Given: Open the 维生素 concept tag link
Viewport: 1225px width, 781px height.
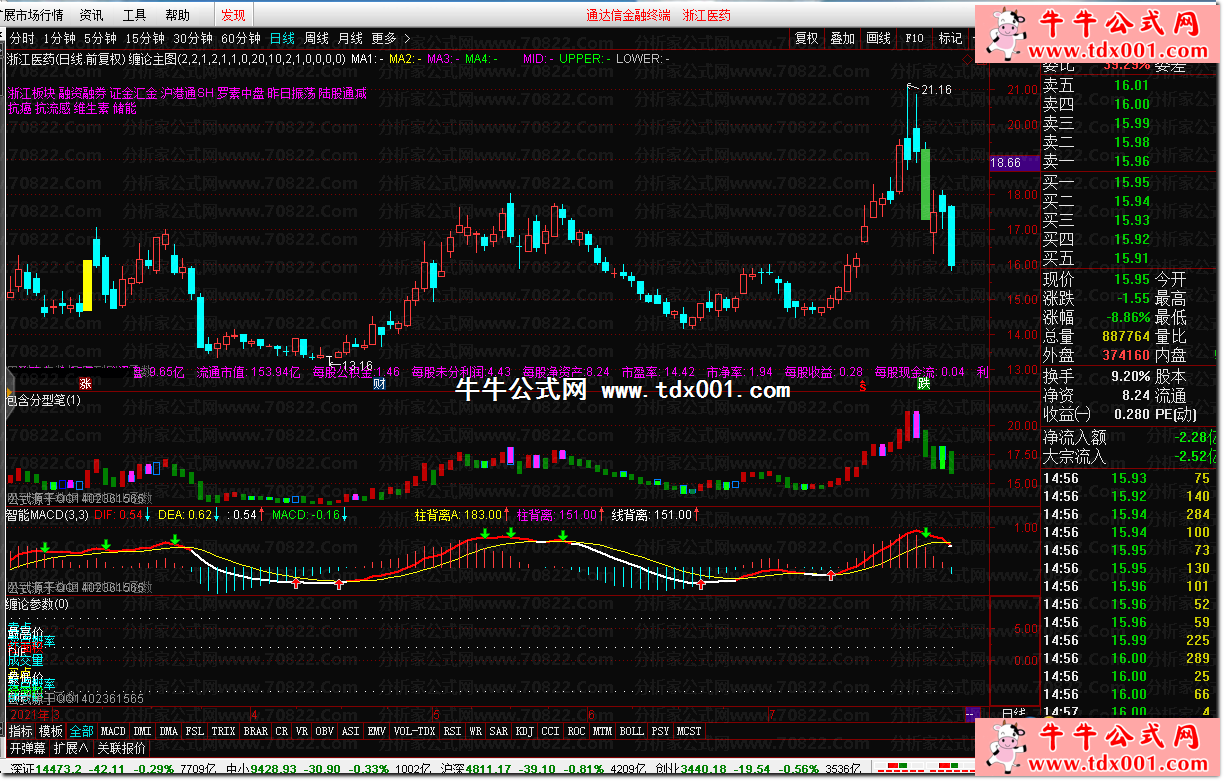Looking at the screenshot, I should click(91, 108).
